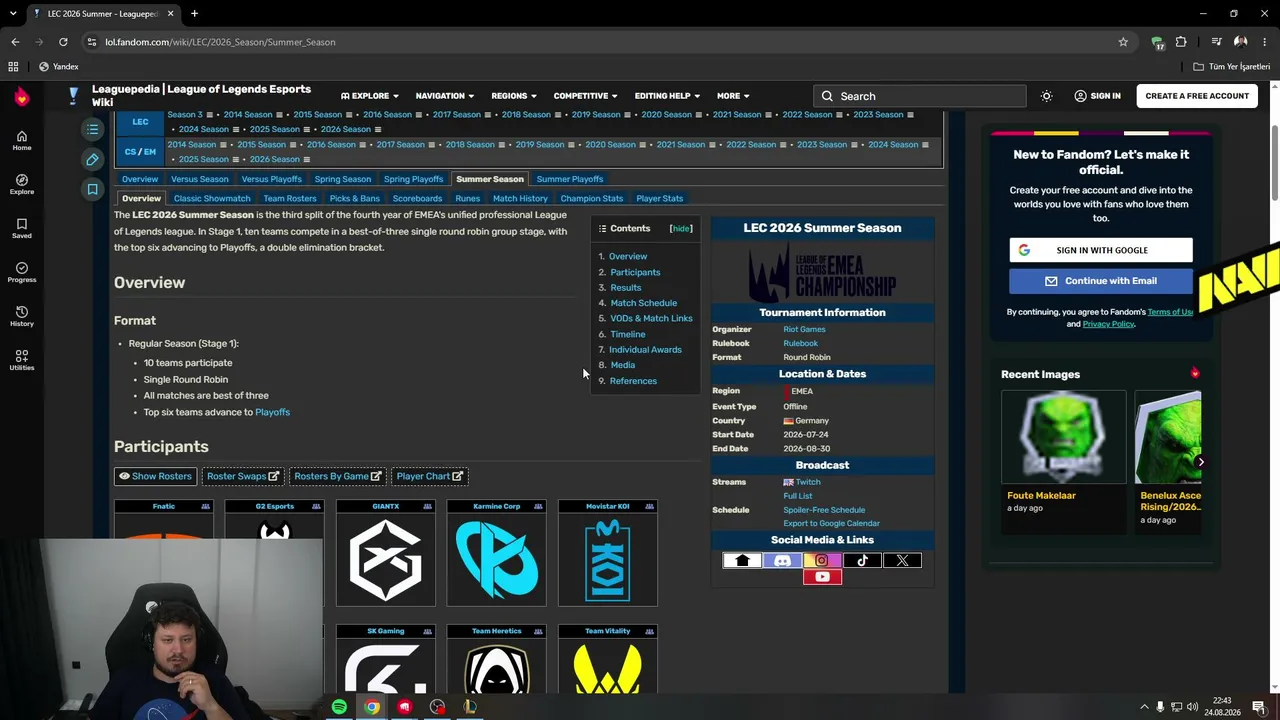
Task: Open the Playoffs link in Format
Action: click(x=272, y=412)
